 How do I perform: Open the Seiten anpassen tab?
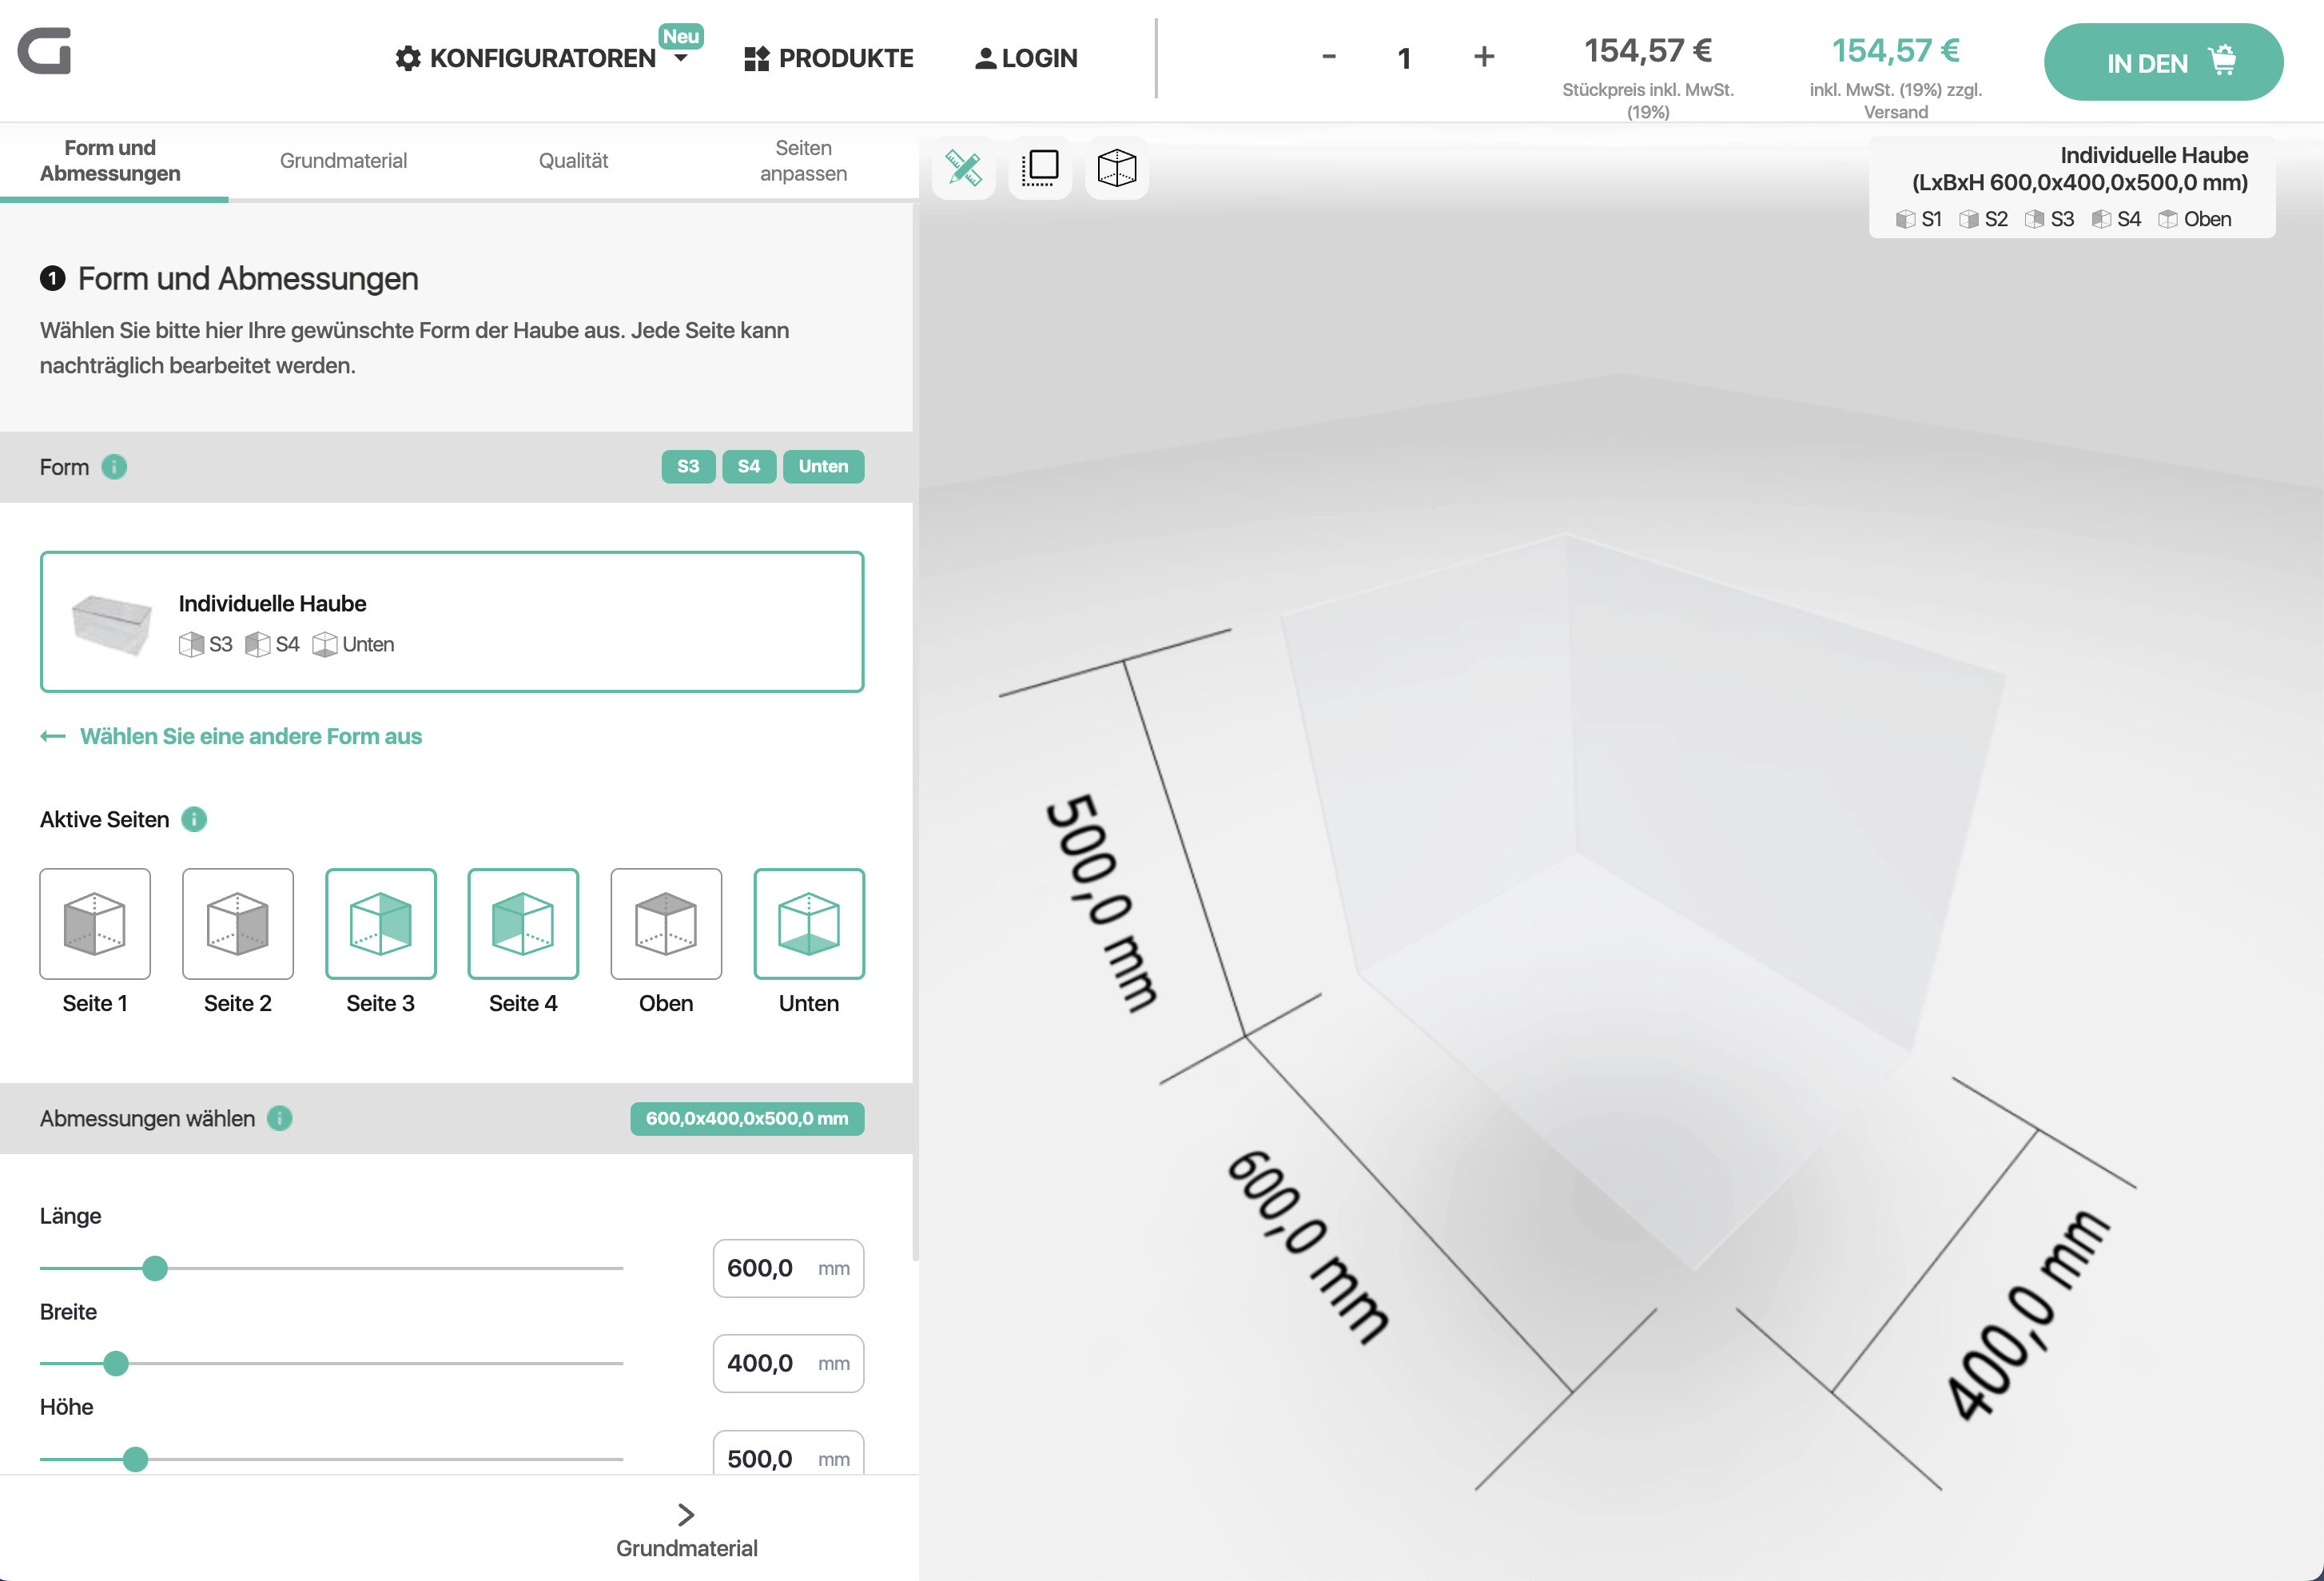click(x=803, y=161)
